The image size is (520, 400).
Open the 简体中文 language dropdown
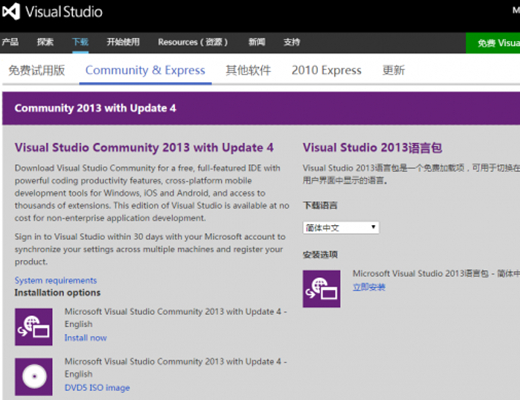click(341, 228)
